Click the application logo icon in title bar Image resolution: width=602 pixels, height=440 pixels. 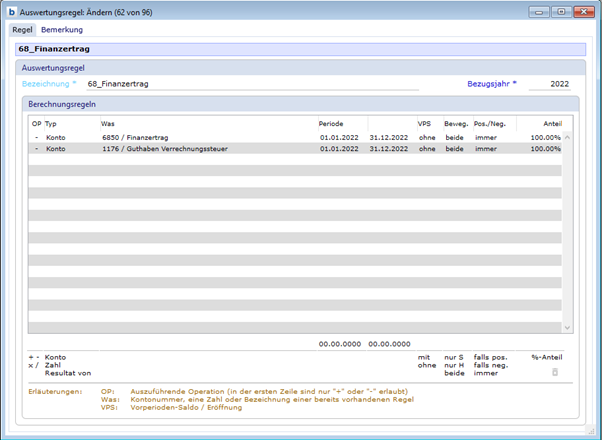(11, 11)
